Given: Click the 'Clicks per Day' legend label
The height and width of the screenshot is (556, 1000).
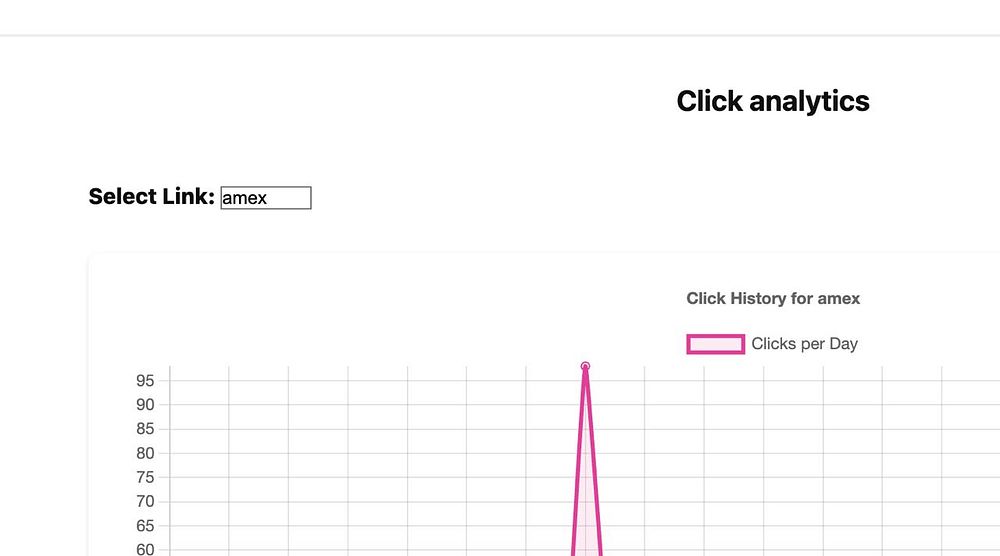Looking at the screenshot, I should tap(804, 344).
